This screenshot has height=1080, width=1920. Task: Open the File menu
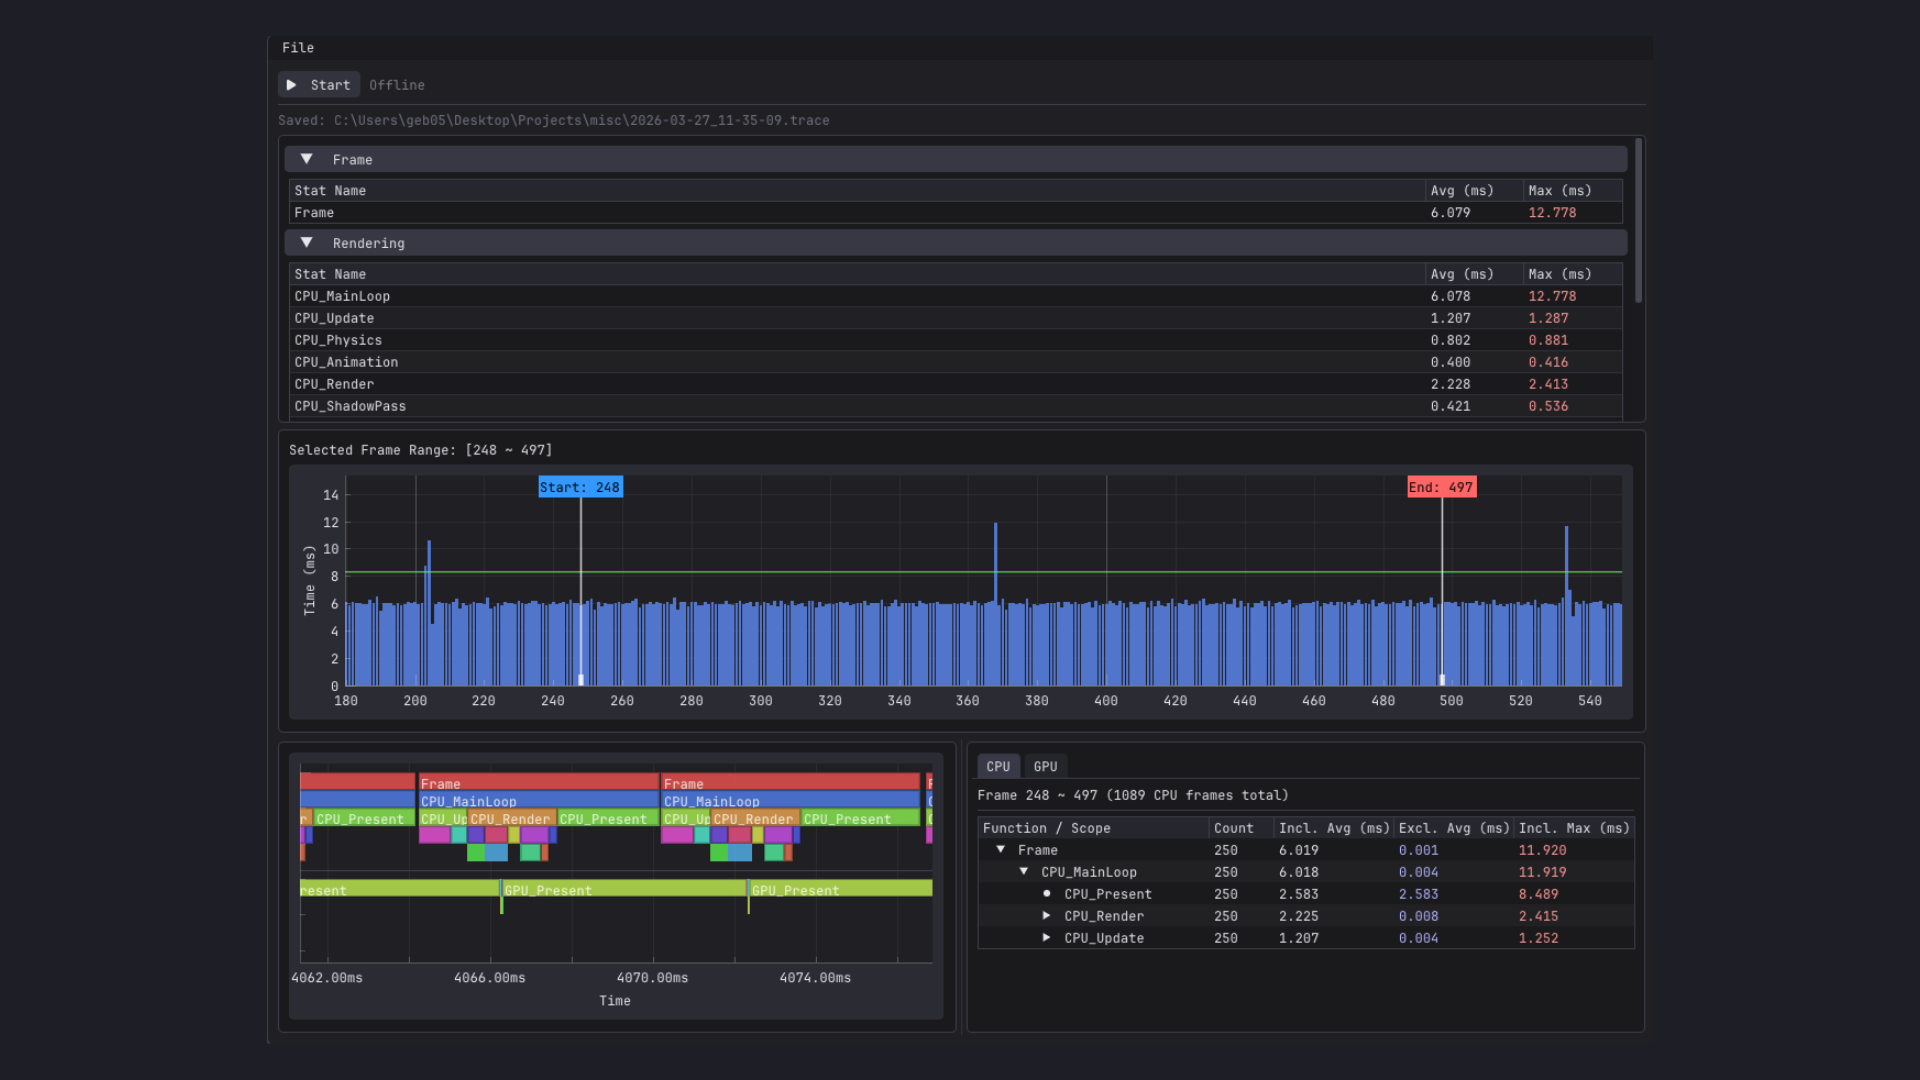pos(297,48)
